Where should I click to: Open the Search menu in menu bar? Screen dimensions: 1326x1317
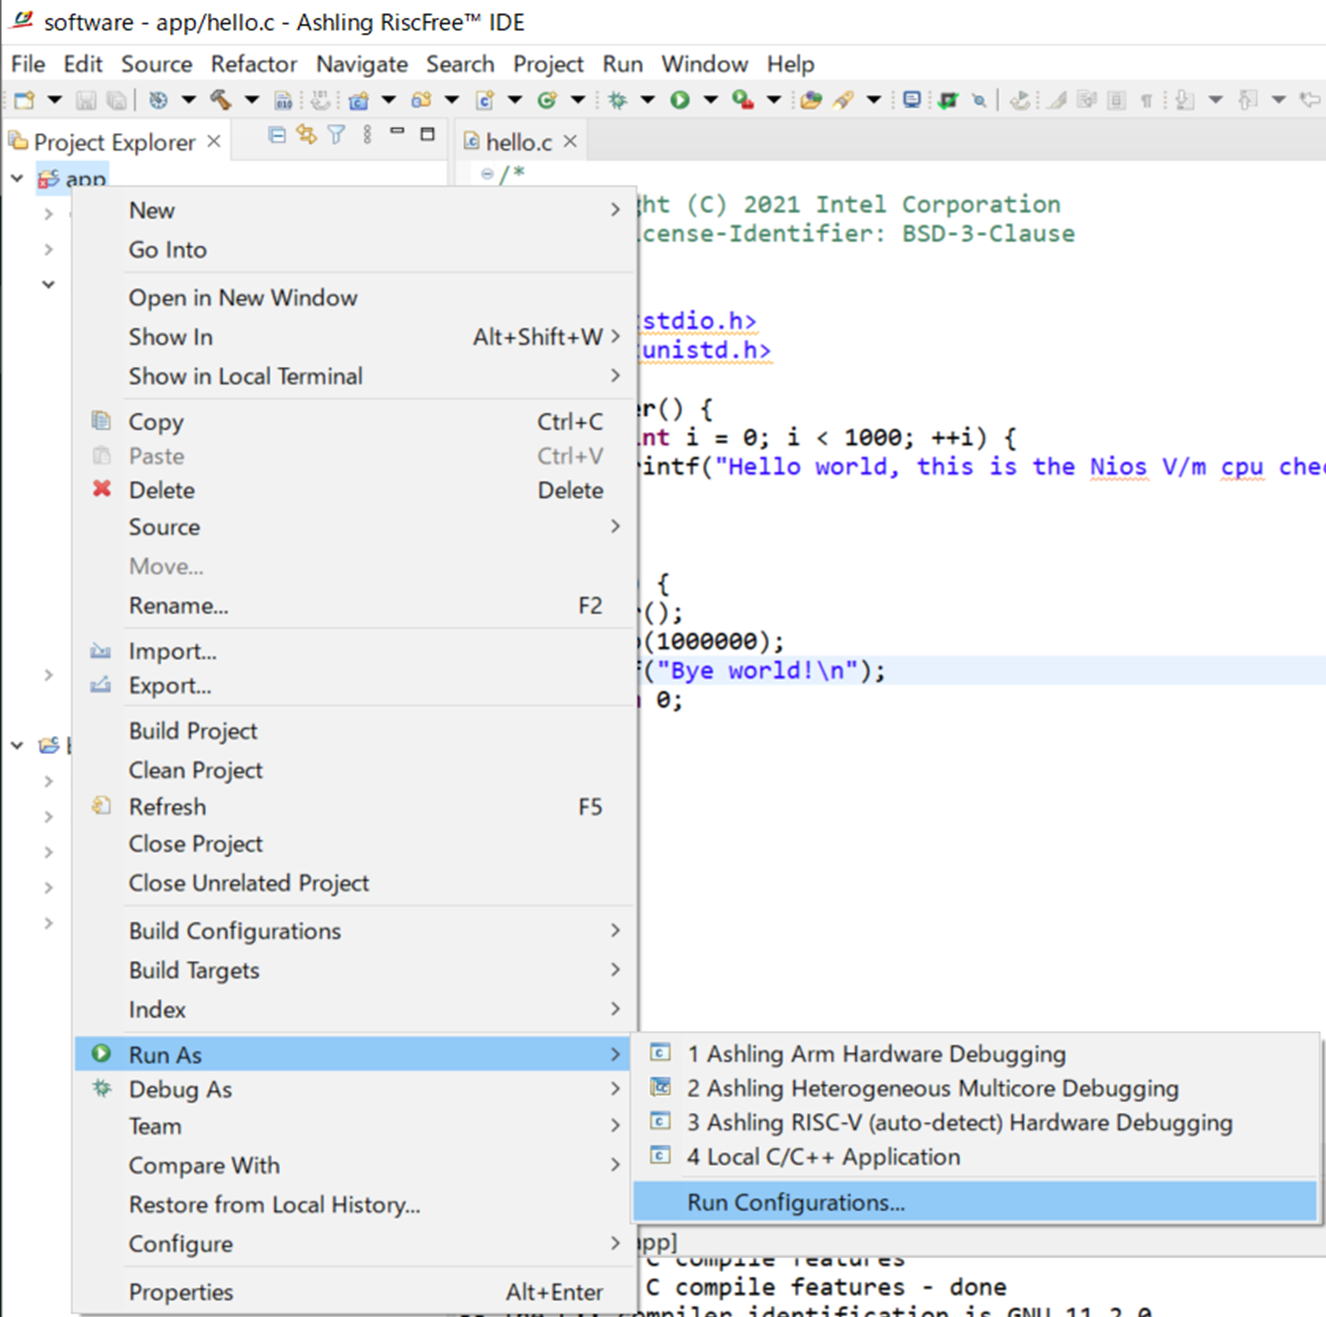[x=459, y=63]
